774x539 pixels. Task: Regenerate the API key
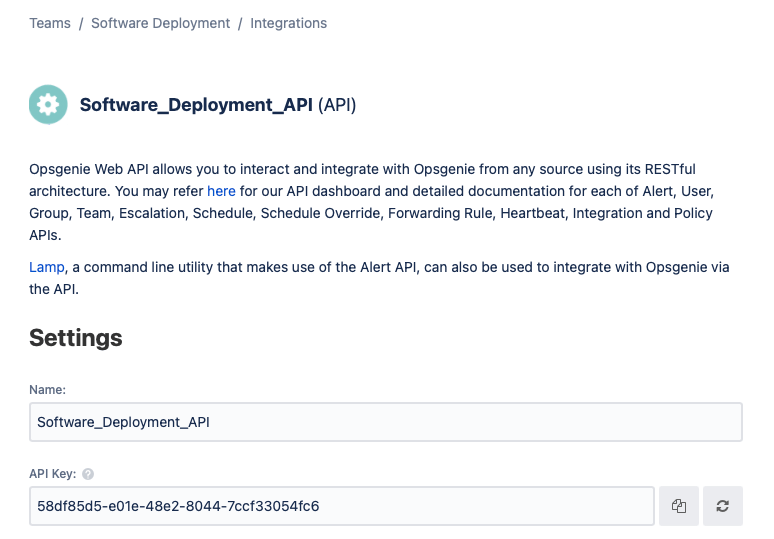pyautogui.click(x=723, y=506)
